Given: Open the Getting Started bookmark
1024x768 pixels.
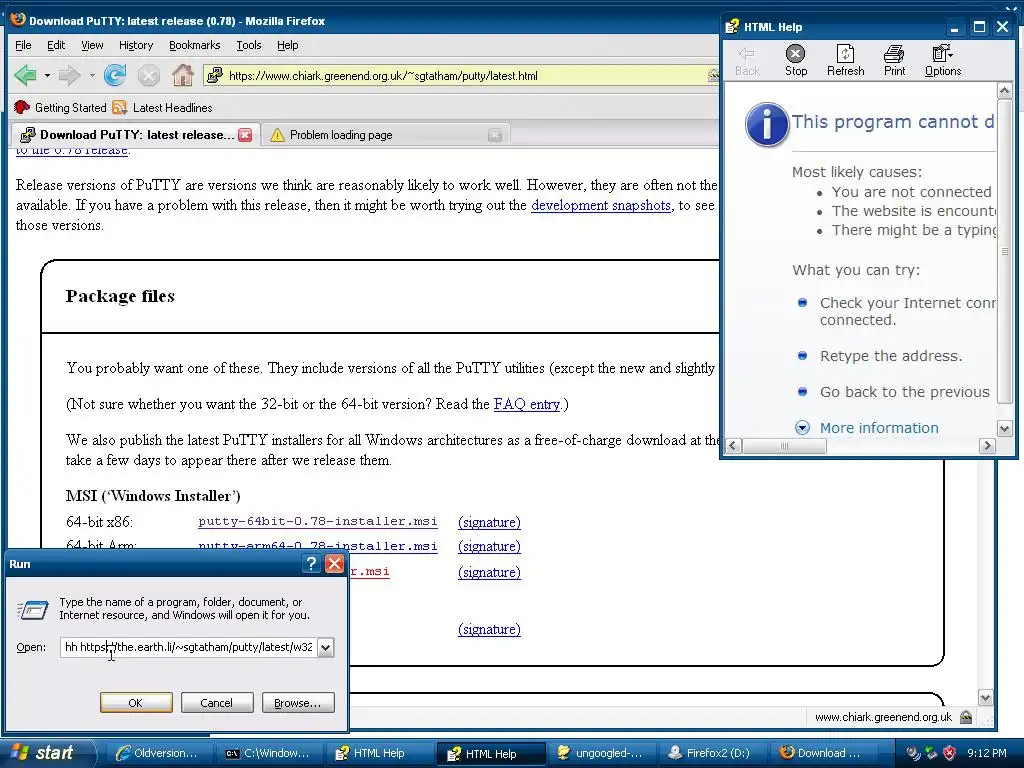Looking at the screenshot, I should [x=60, y=108].
